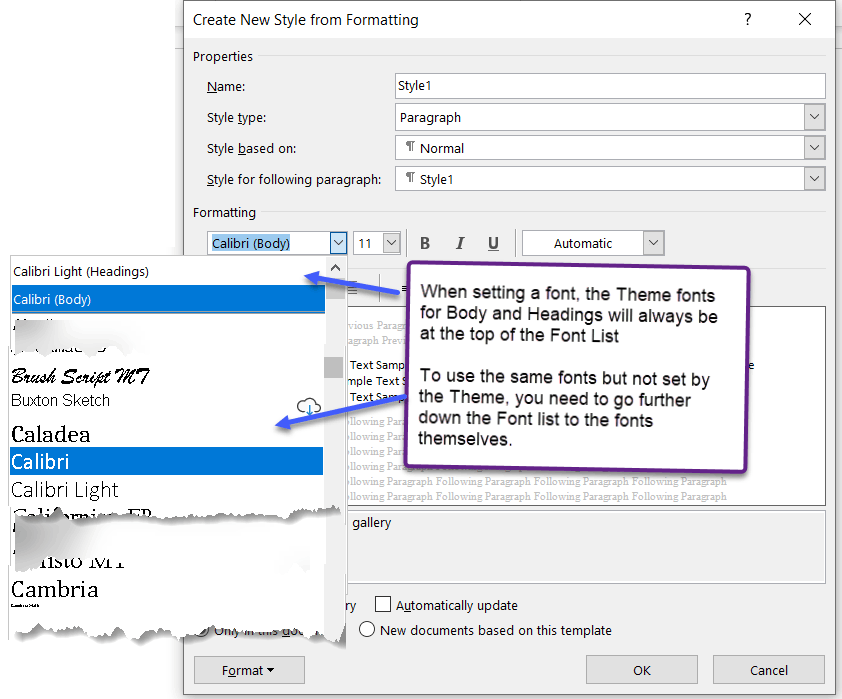Open the Style type dropdown

pos(814,117)
